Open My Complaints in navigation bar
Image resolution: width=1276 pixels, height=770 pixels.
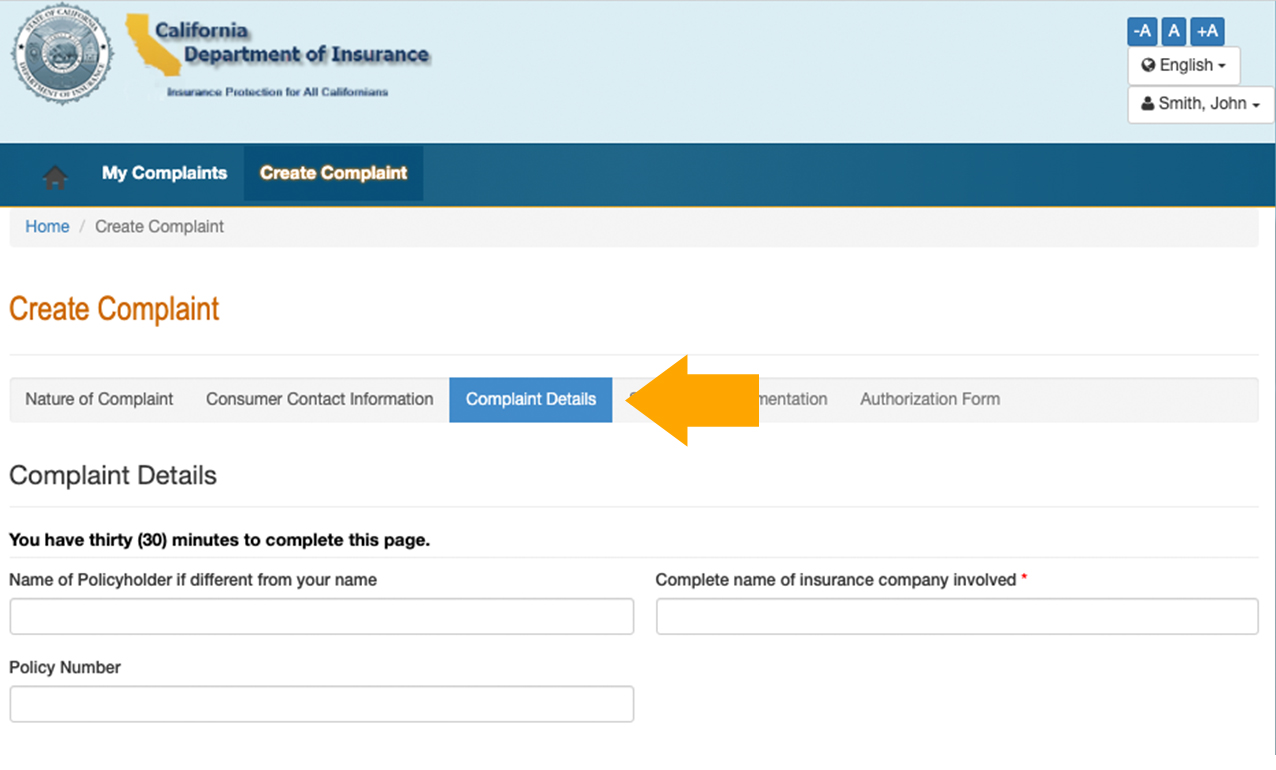164,173
